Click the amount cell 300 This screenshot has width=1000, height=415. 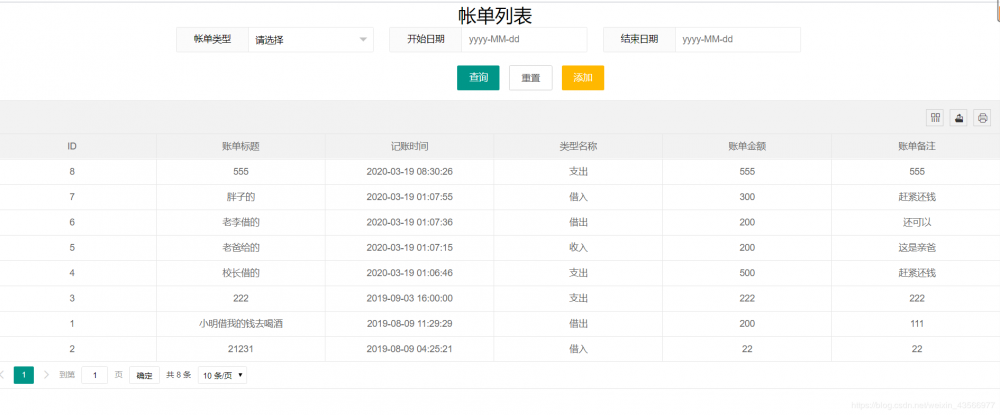click(x=747, y=197)
